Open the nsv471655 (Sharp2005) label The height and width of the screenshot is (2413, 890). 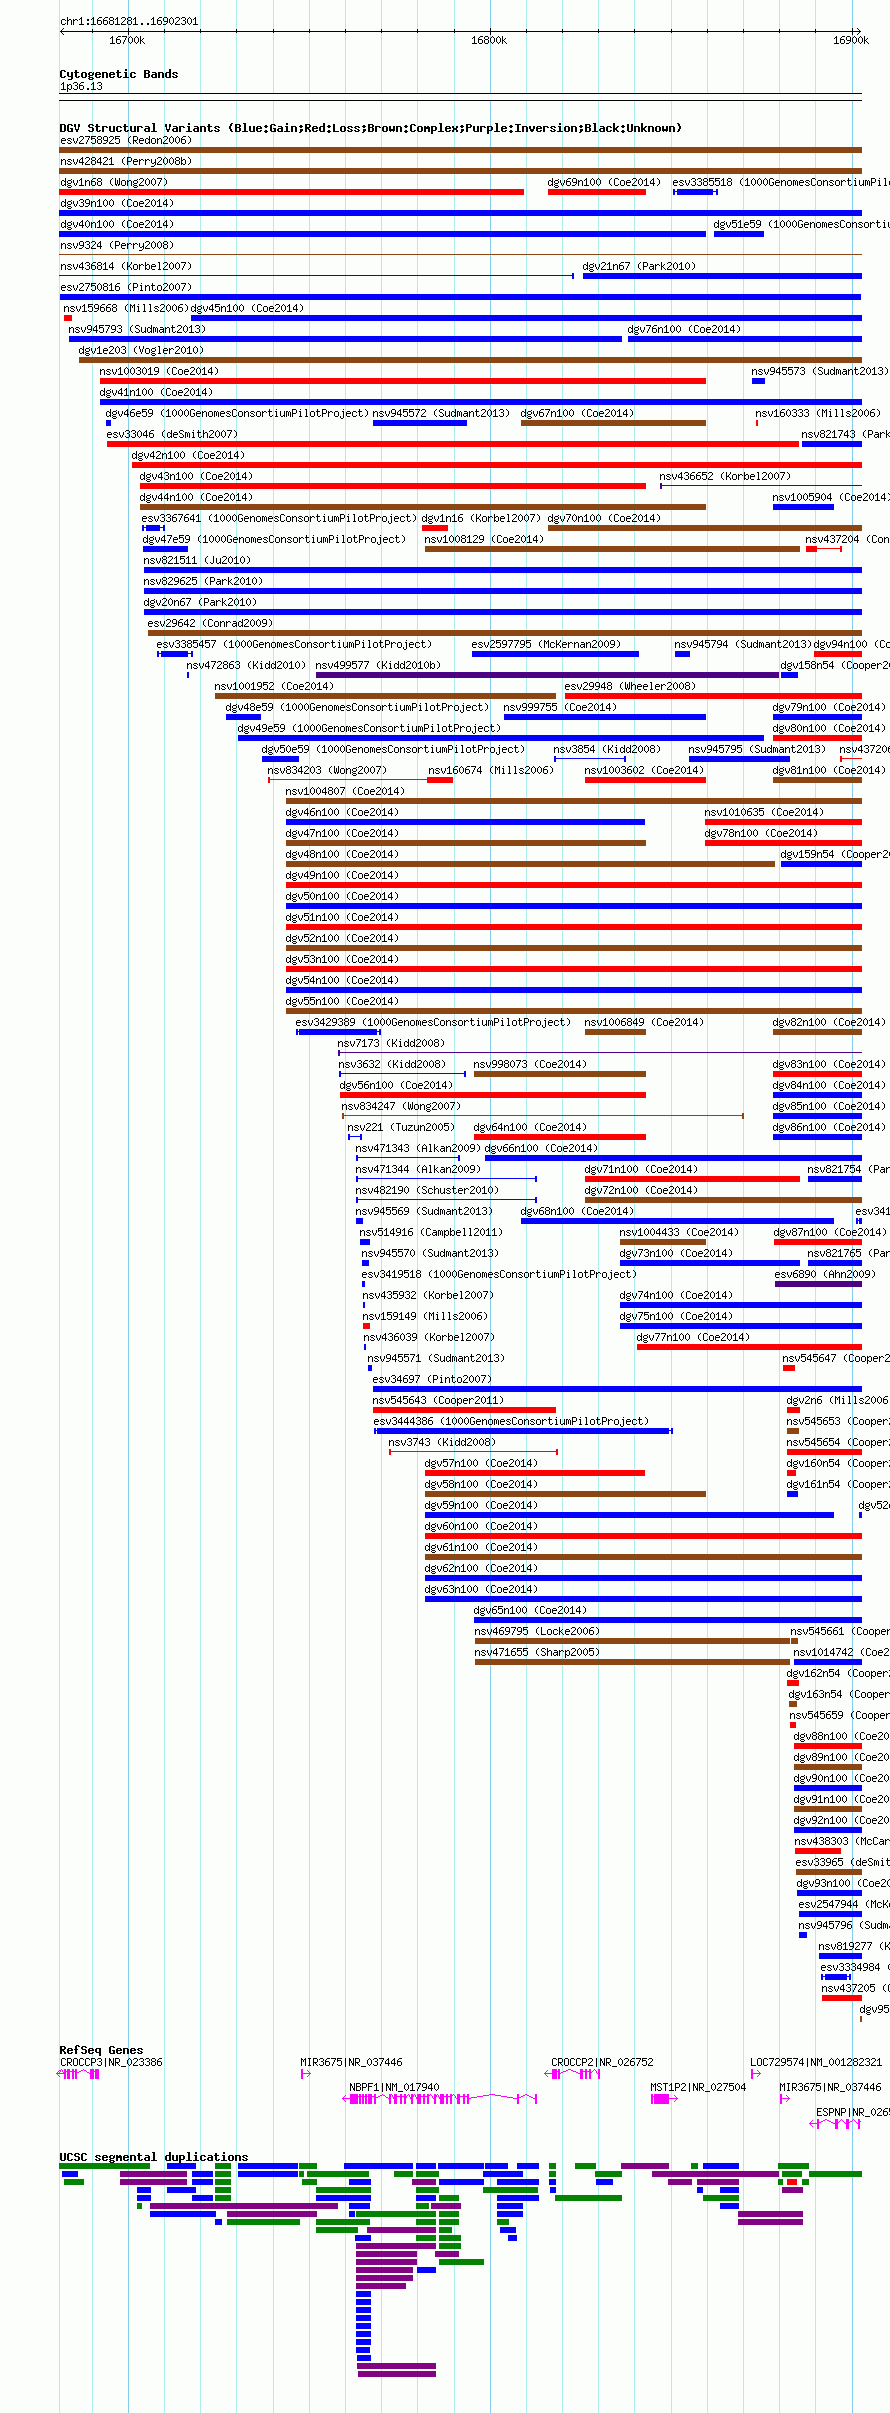coord(537,1652)
